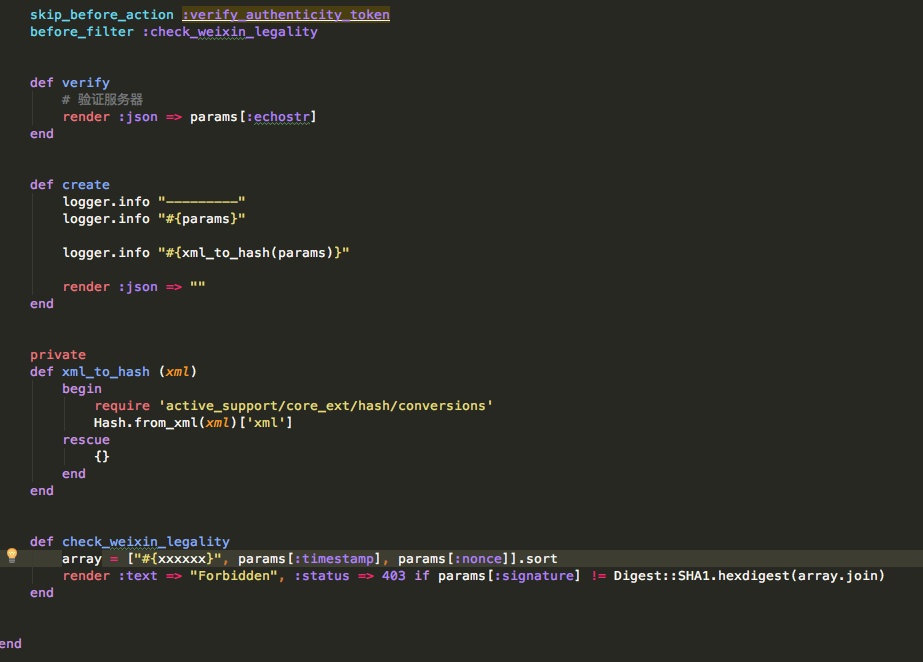Screen dimensions: 923x662
Task: Click the empty string after render :json
Action: 197,287
